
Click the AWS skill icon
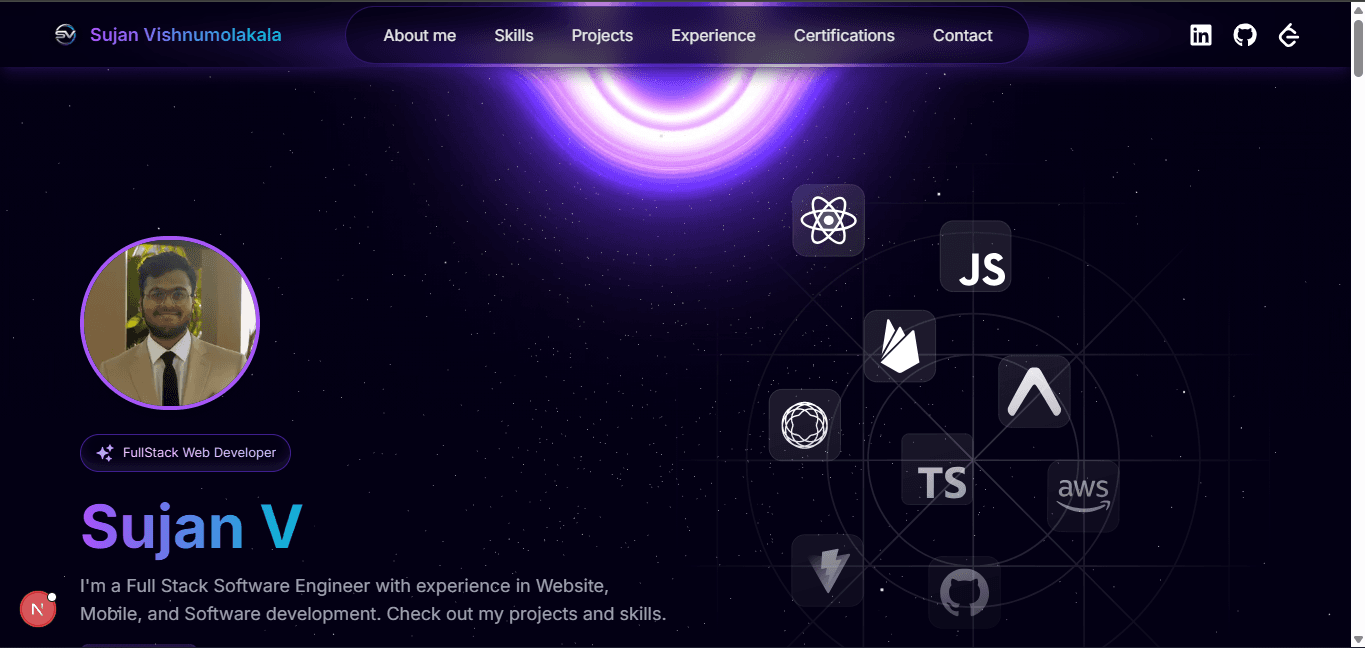pyautogui.click(x=1083, y=496)
